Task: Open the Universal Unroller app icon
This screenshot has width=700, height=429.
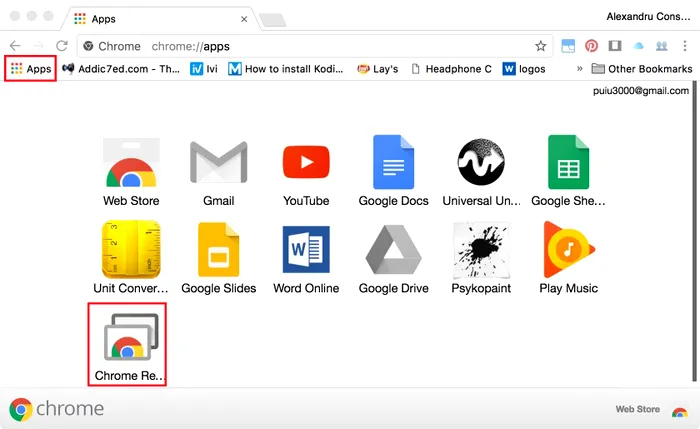Action: [x=481, y=172]
